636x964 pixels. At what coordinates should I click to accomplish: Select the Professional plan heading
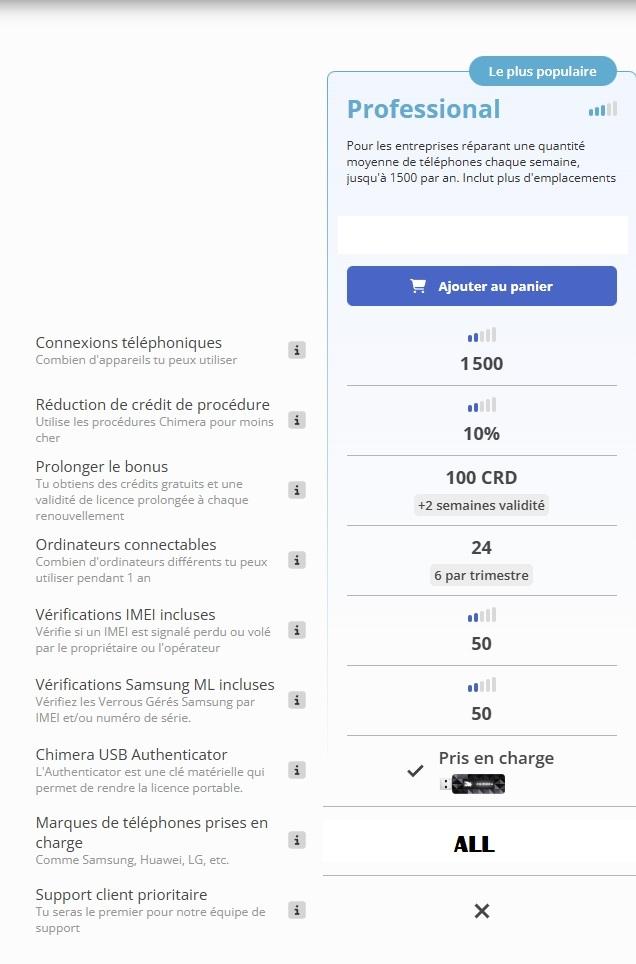click(423, 109)
